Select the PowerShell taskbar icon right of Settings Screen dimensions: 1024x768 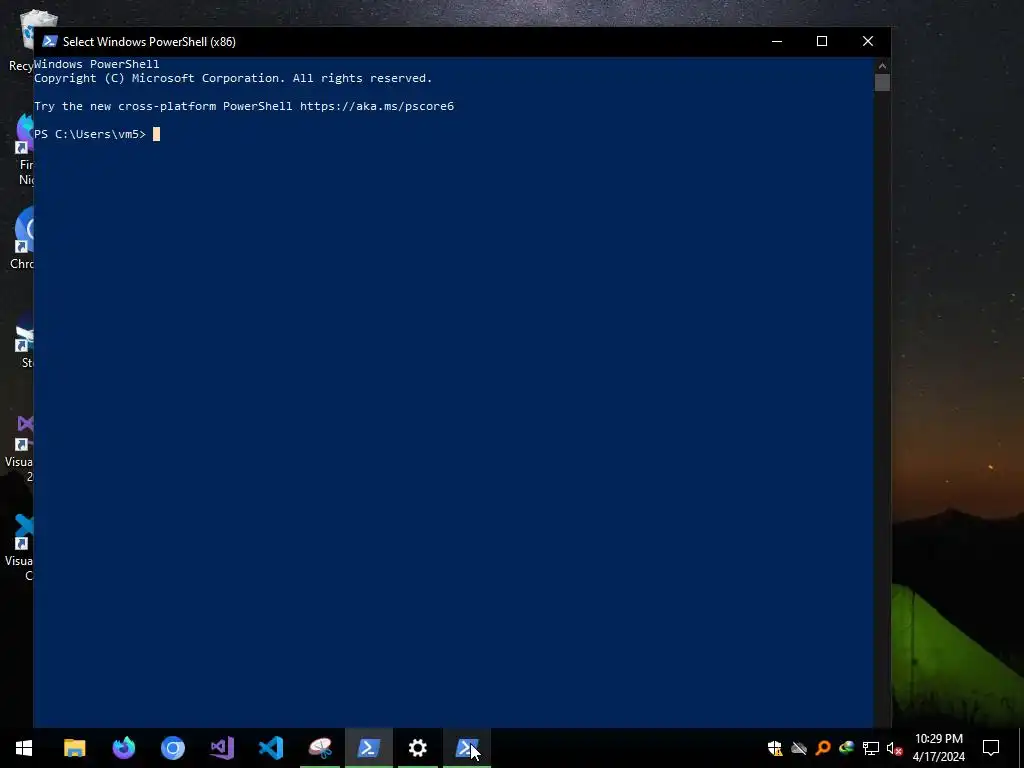(467, 748)
